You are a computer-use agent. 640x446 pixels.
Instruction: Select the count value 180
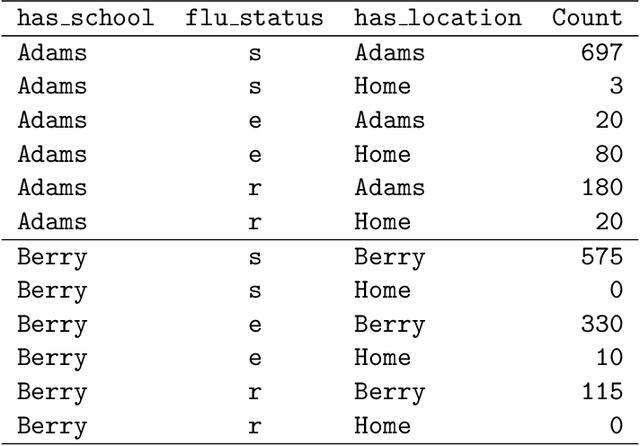tap(601, 188)
